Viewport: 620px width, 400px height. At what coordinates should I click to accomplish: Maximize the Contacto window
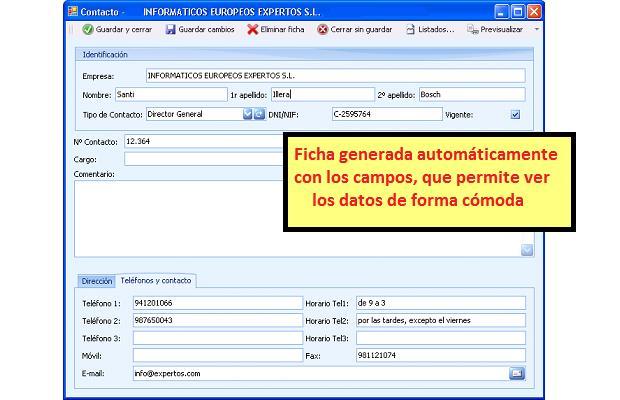pos(518,11)
